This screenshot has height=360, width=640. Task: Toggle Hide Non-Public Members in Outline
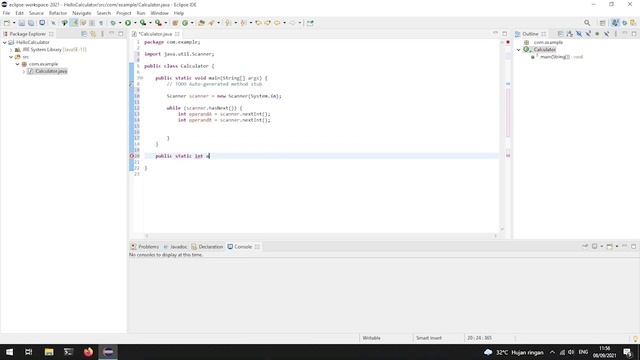[x=597, y=34]
